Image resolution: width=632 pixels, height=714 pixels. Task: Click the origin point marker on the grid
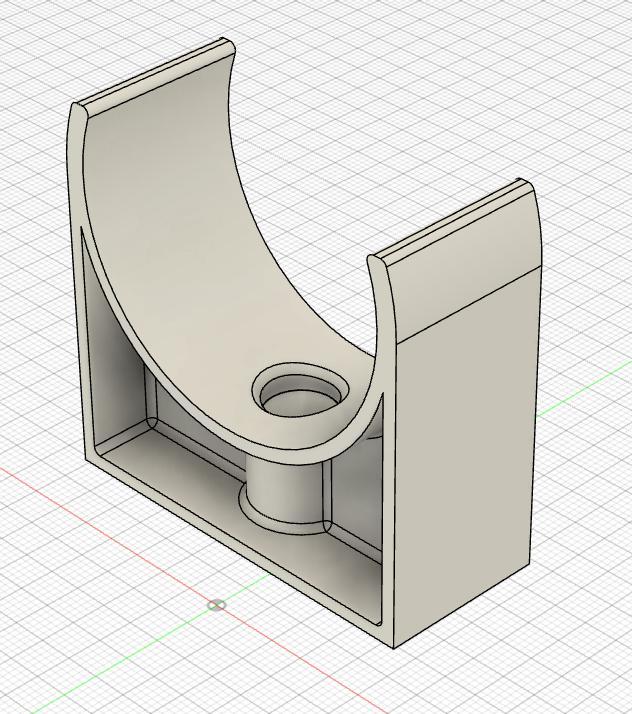coord(216,605)
